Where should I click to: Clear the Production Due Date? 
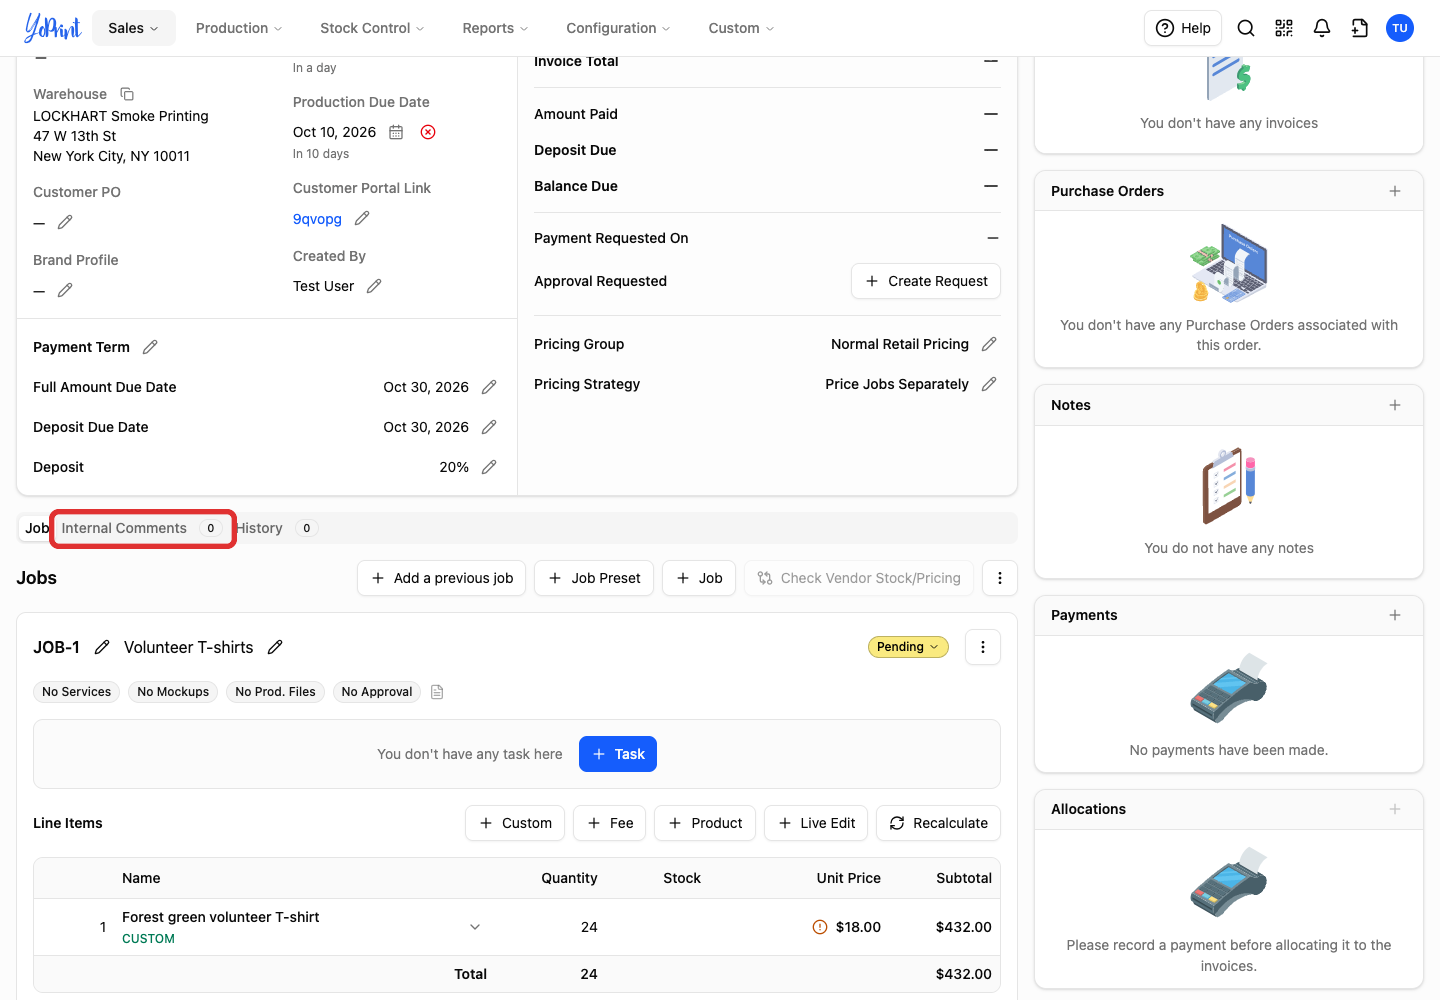coord(428,132)
